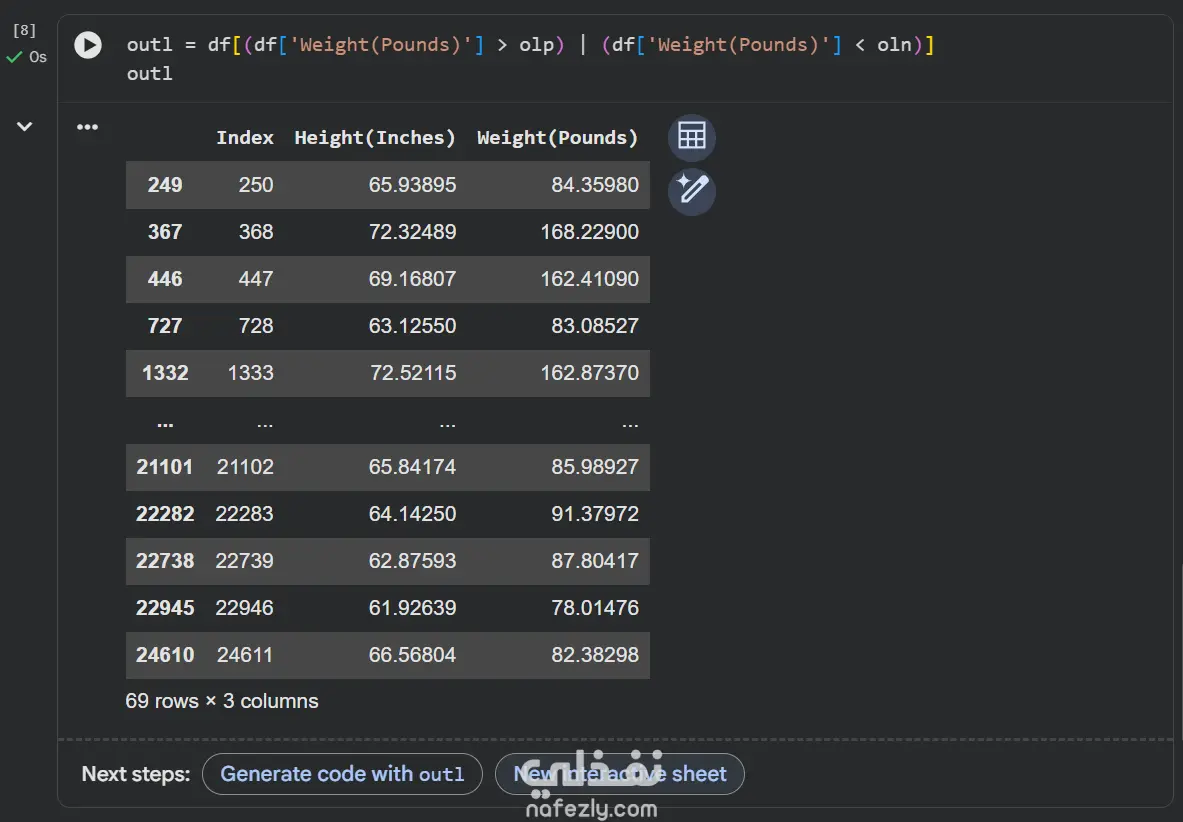Run the outl code cell
Image resolution: width=1183 pixels, height=822 pixels.
(x=88, y=45)
